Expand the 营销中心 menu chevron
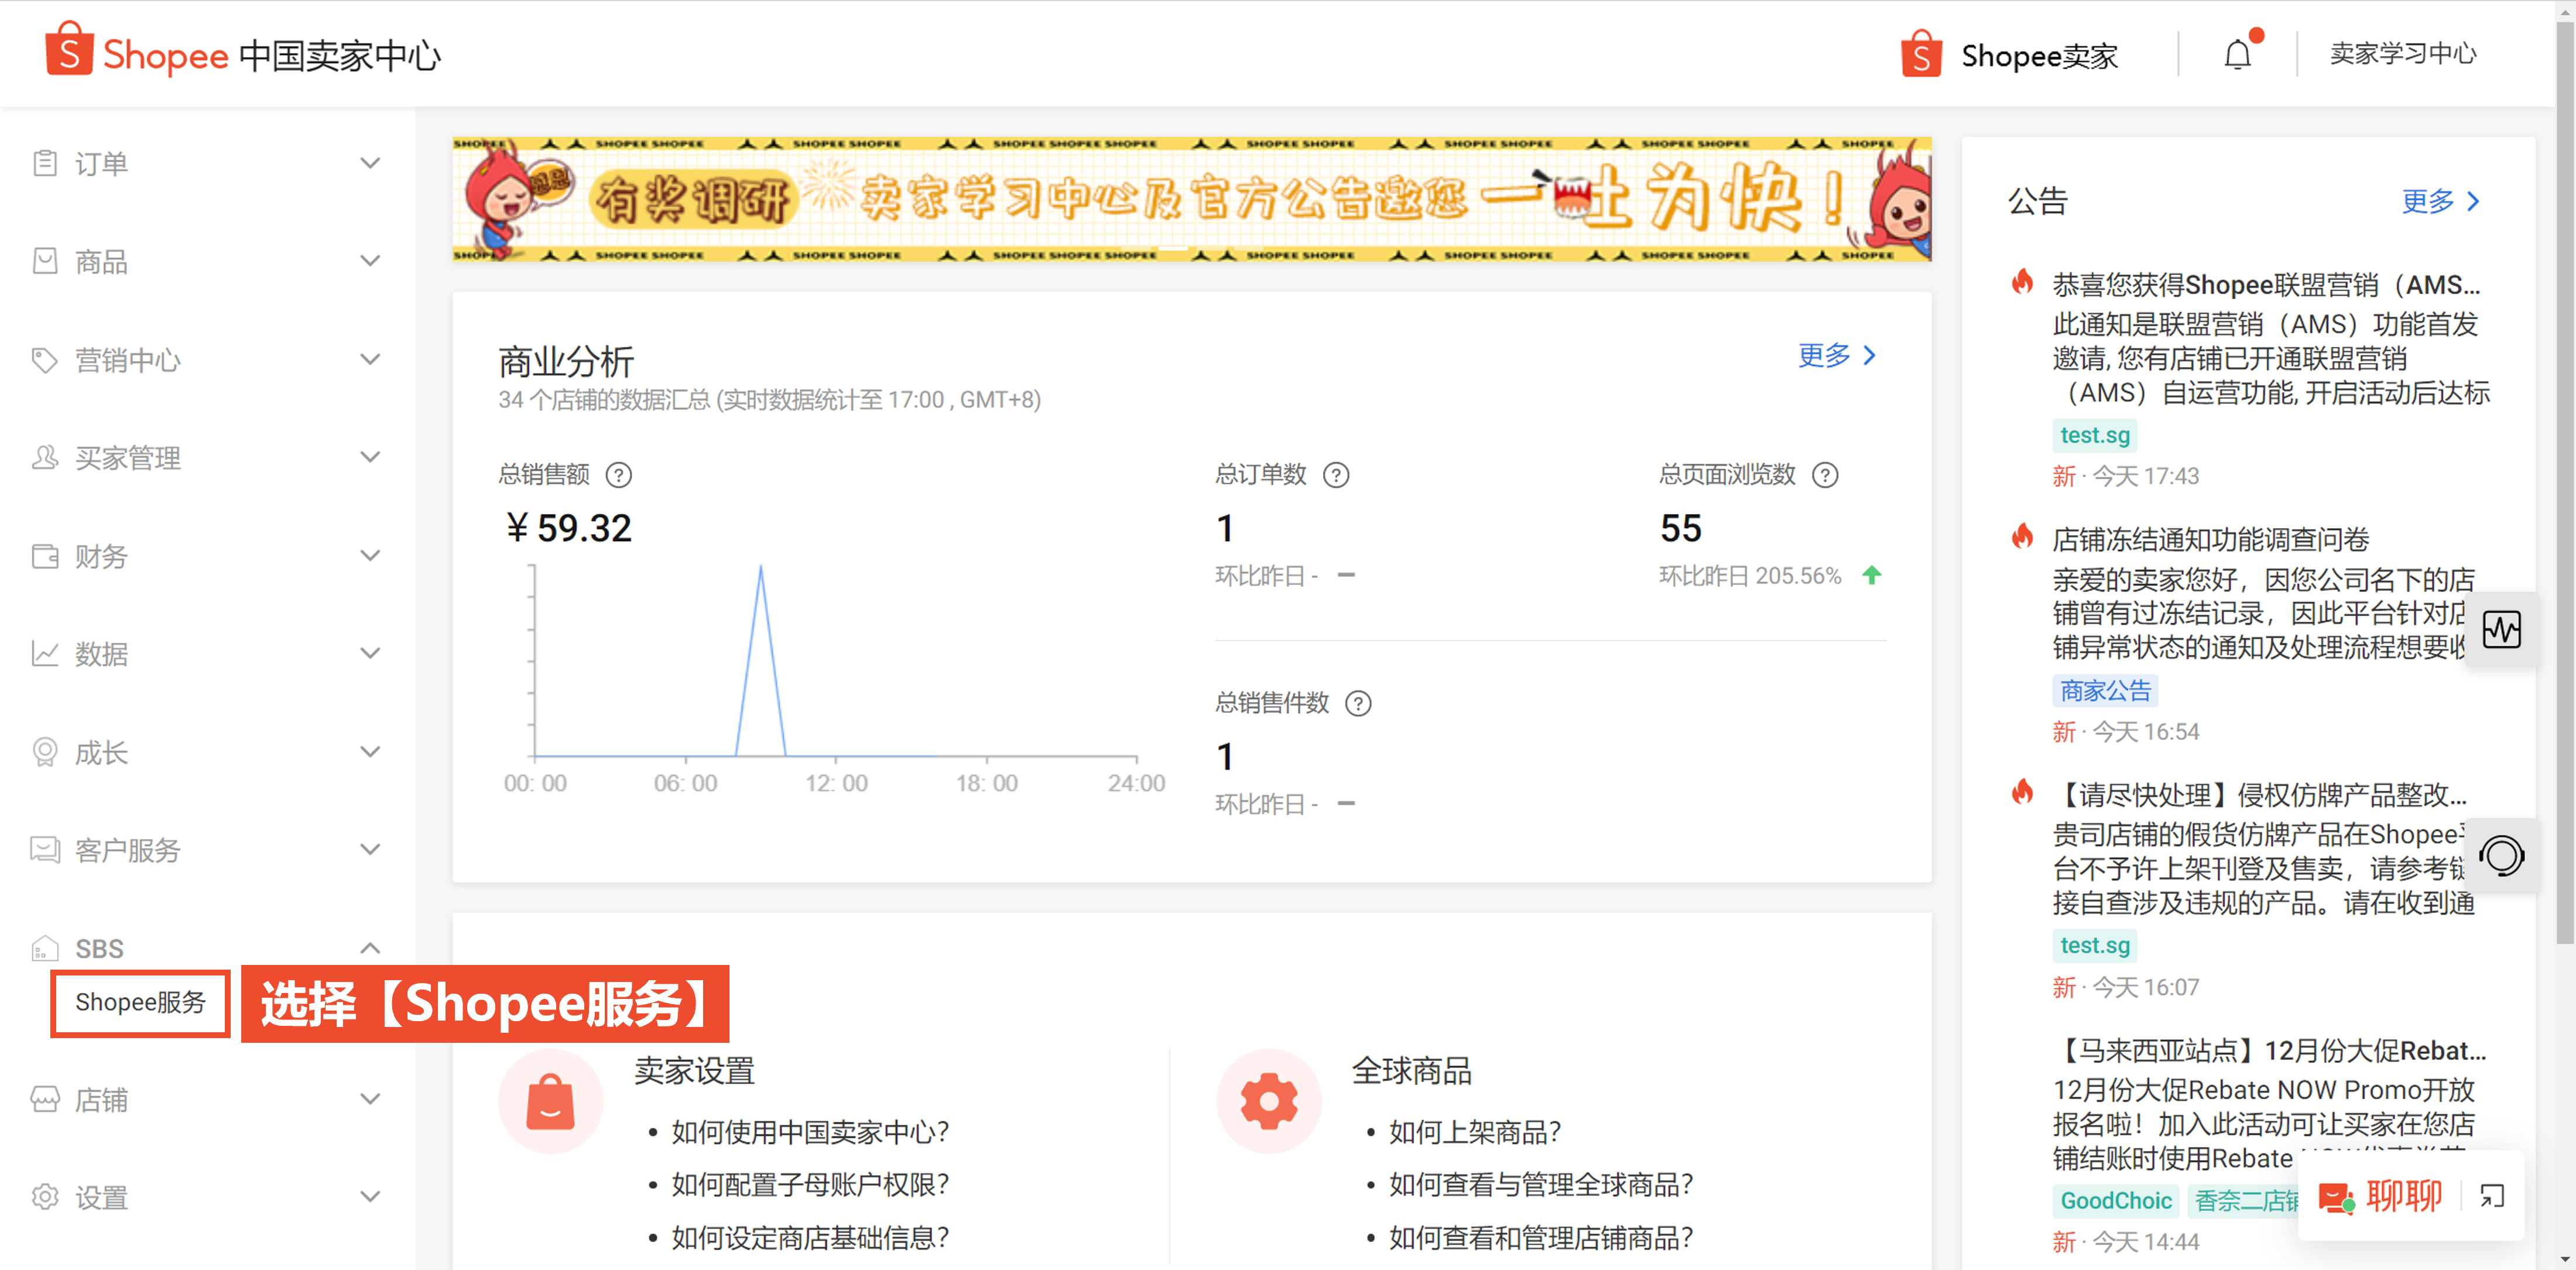 [370, 359]
